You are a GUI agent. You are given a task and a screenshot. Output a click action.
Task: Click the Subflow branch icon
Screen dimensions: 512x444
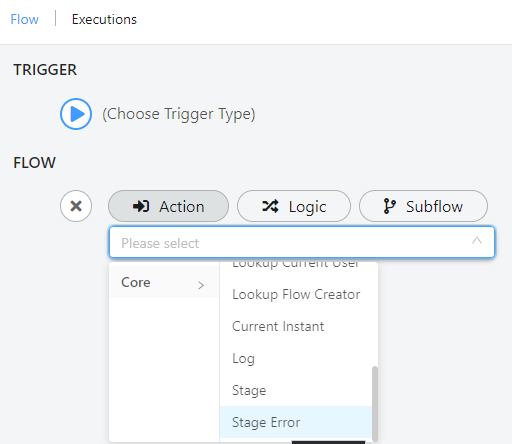pyautogui.click(x=389, y=206)
